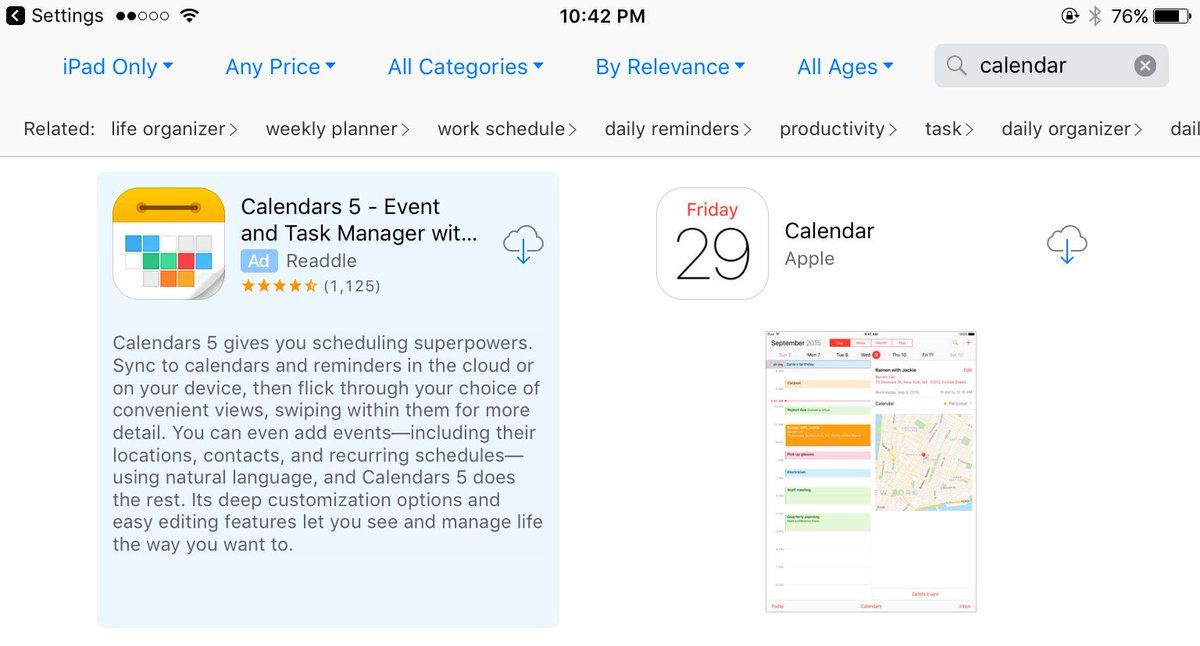Viewport: 1200px width, 646px height.
Task: Download Apple Calendar via cloud icon
Action: coord(1066,244)
